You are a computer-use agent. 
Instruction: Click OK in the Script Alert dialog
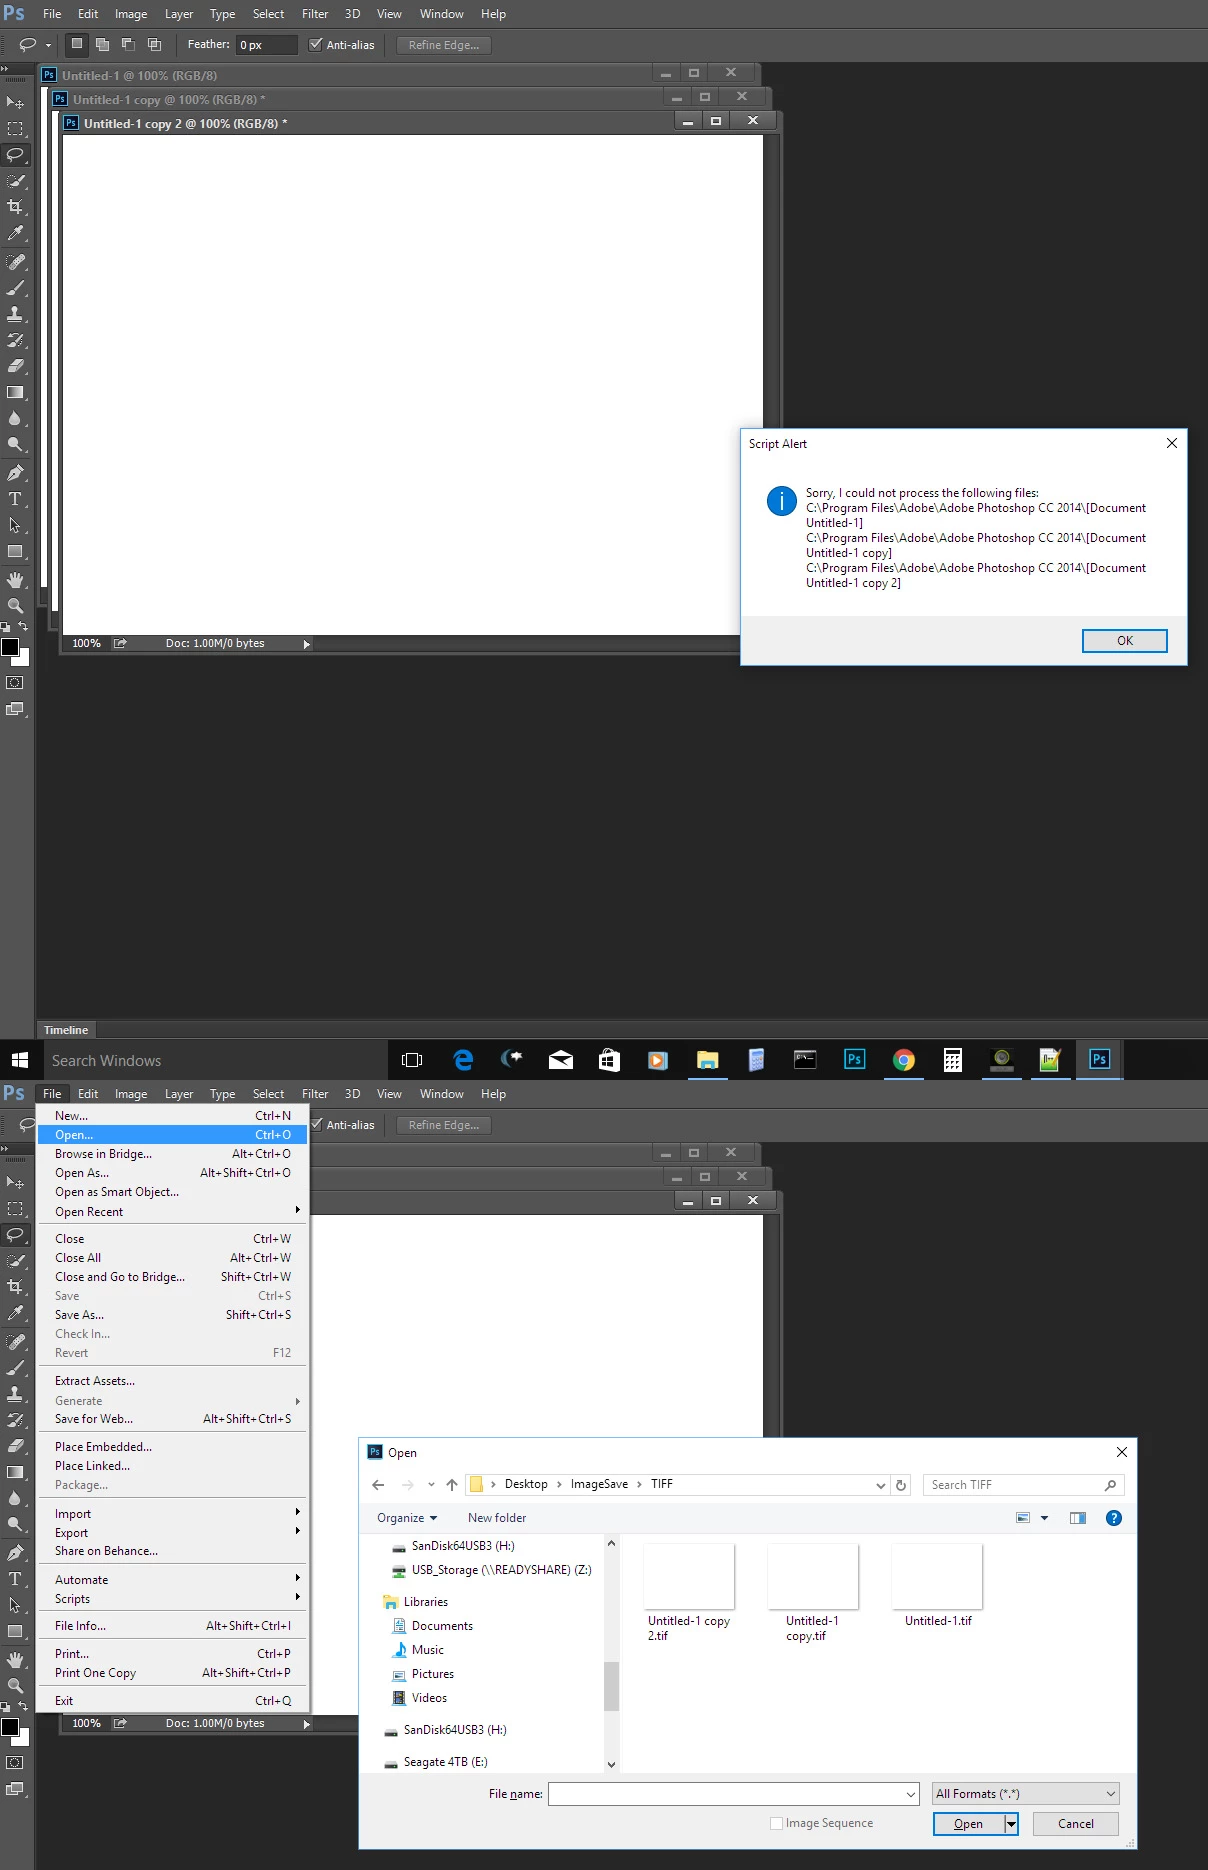tap(1124, 641)
